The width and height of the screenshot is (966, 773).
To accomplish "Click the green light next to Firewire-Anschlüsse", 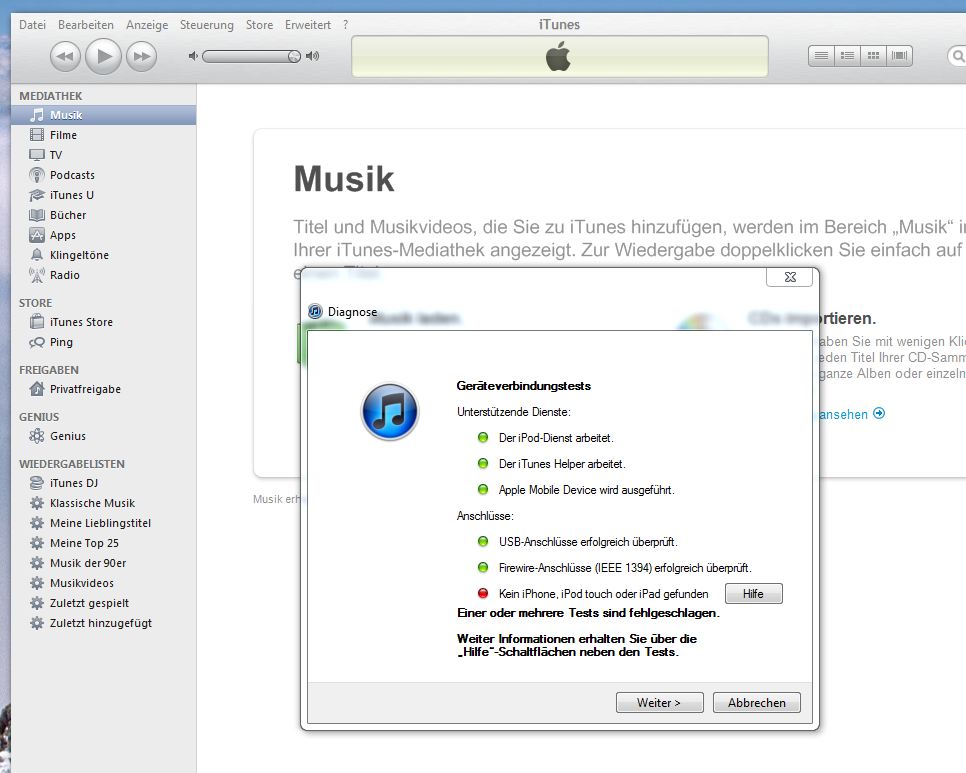I will [483, 567].
